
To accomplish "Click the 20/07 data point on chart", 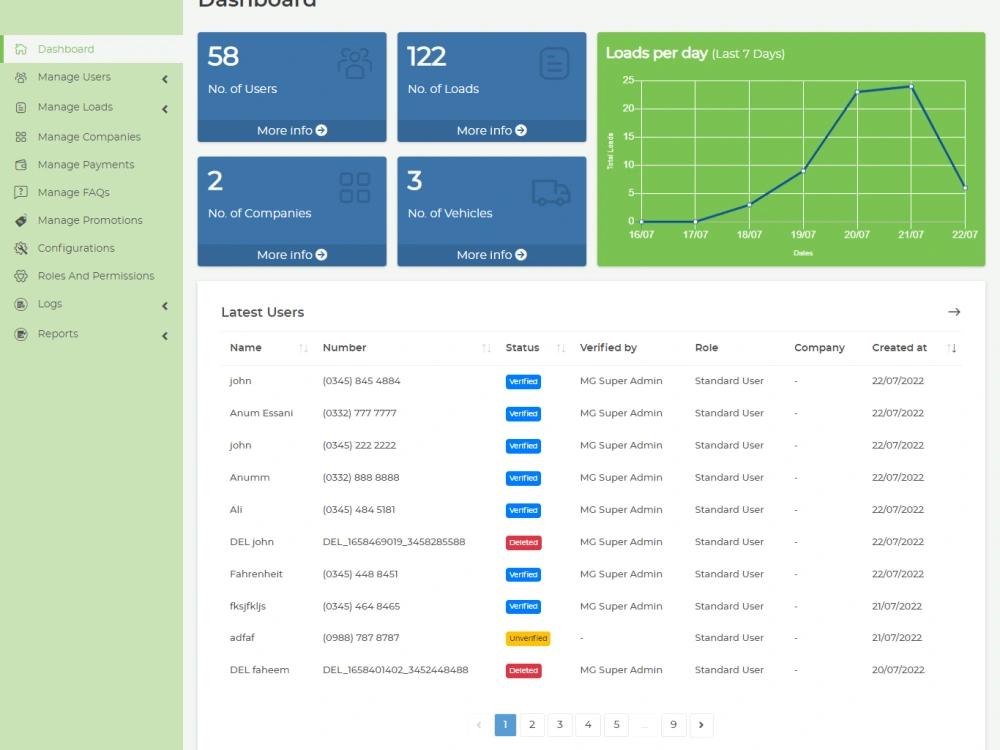I will [857, 92].
